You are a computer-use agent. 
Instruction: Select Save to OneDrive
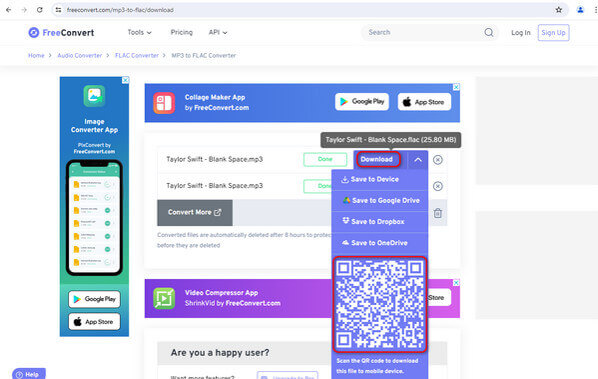[x=379, y=243]
